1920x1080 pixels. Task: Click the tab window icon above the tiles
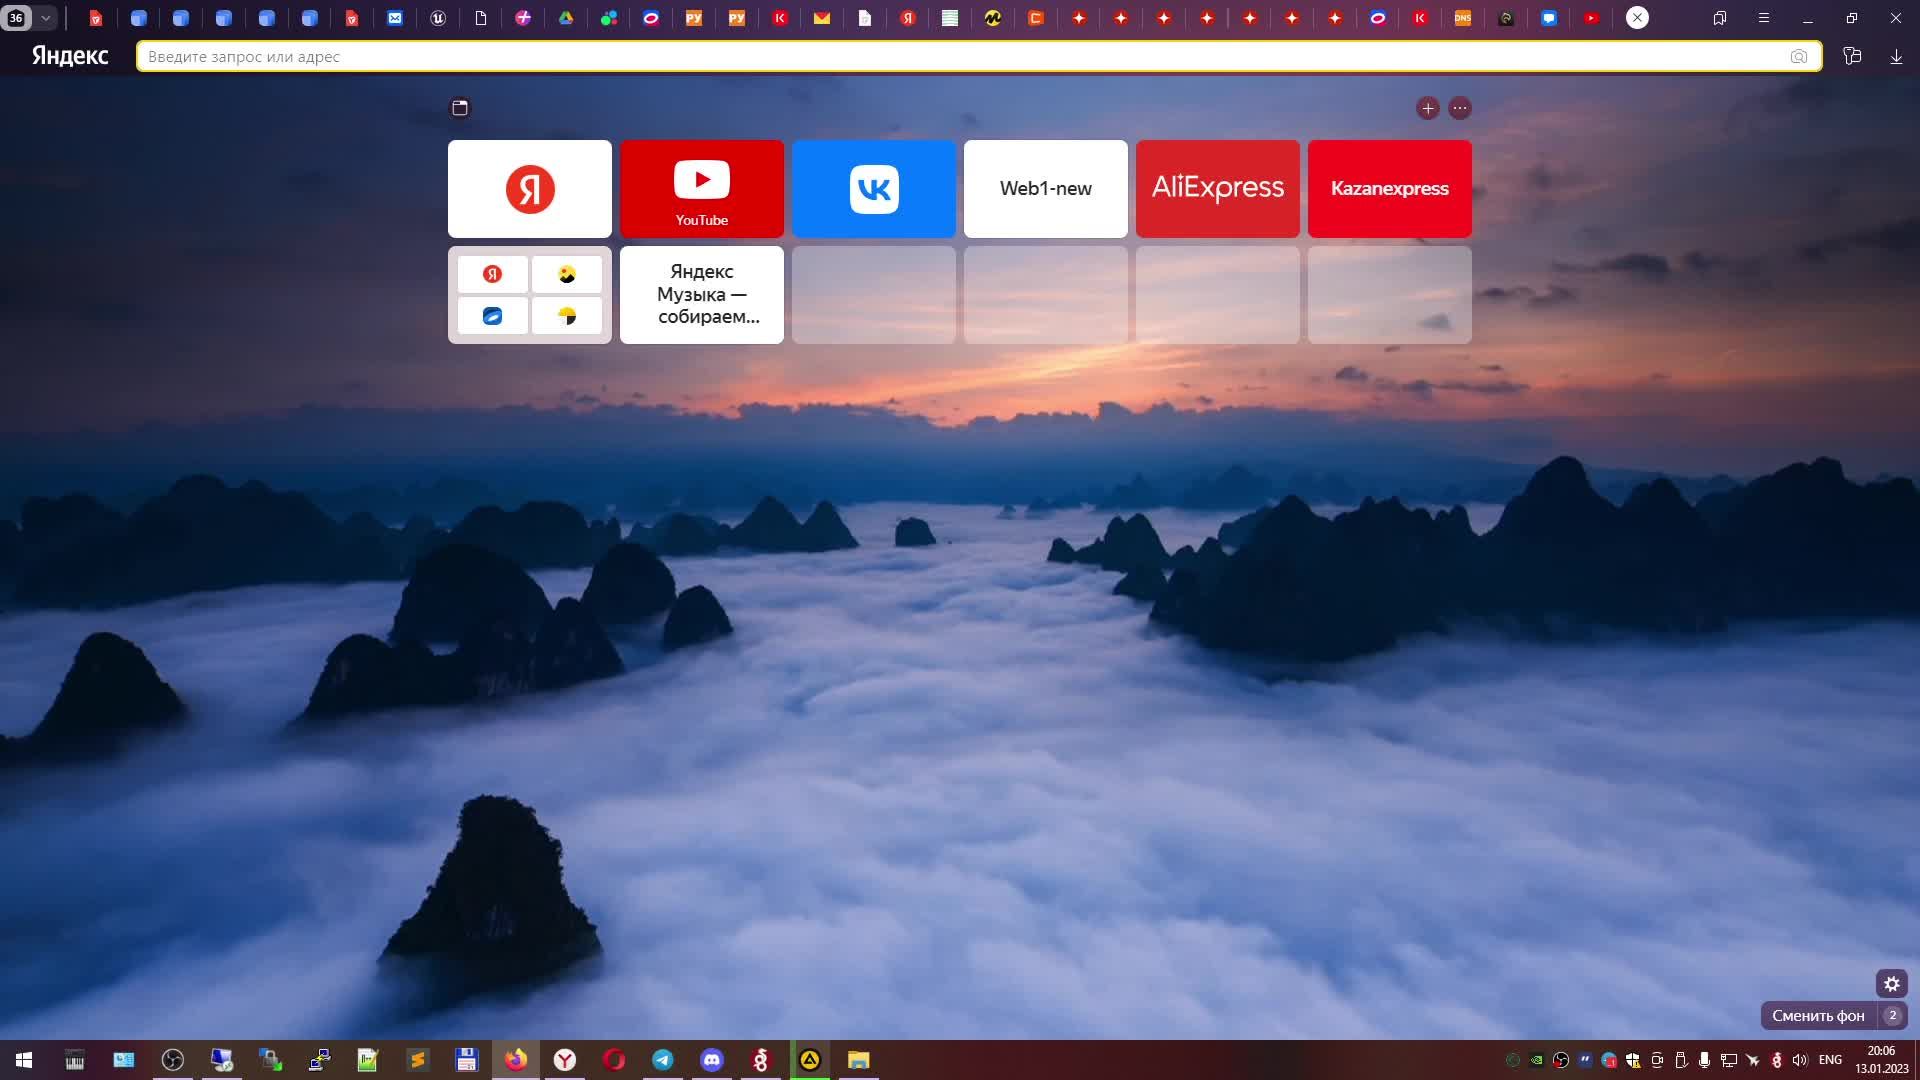point(460,108)
